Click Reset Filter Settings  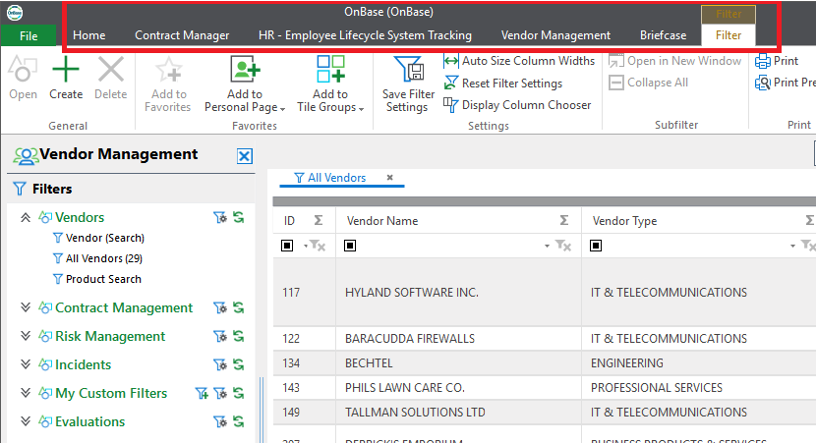(503, 83)
